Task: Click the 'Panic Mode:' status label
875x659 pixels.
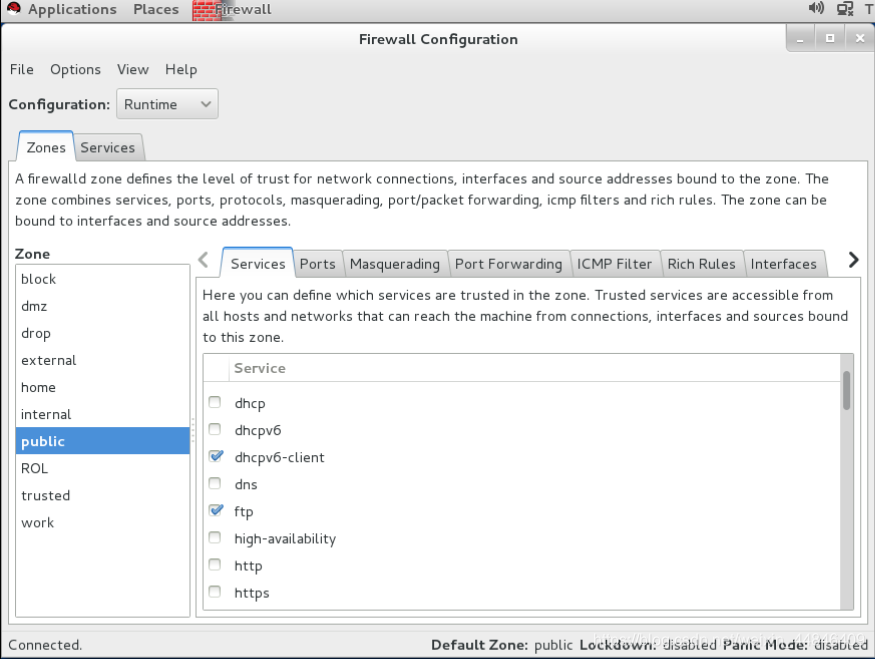Action: (765, 644)
